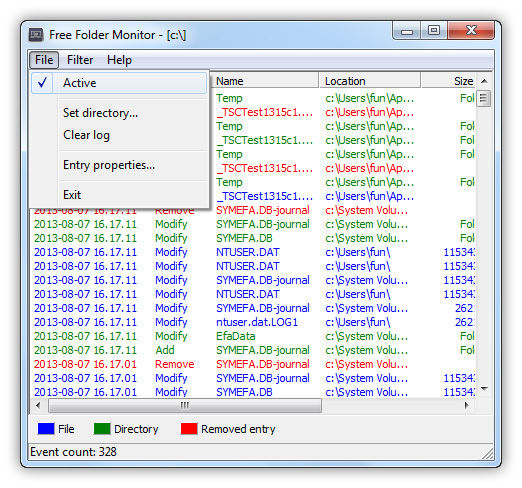Choose Set directory... from File menu
Image resolution: width=522 pixels, height=488 pixels.
(x=119, y=113)
